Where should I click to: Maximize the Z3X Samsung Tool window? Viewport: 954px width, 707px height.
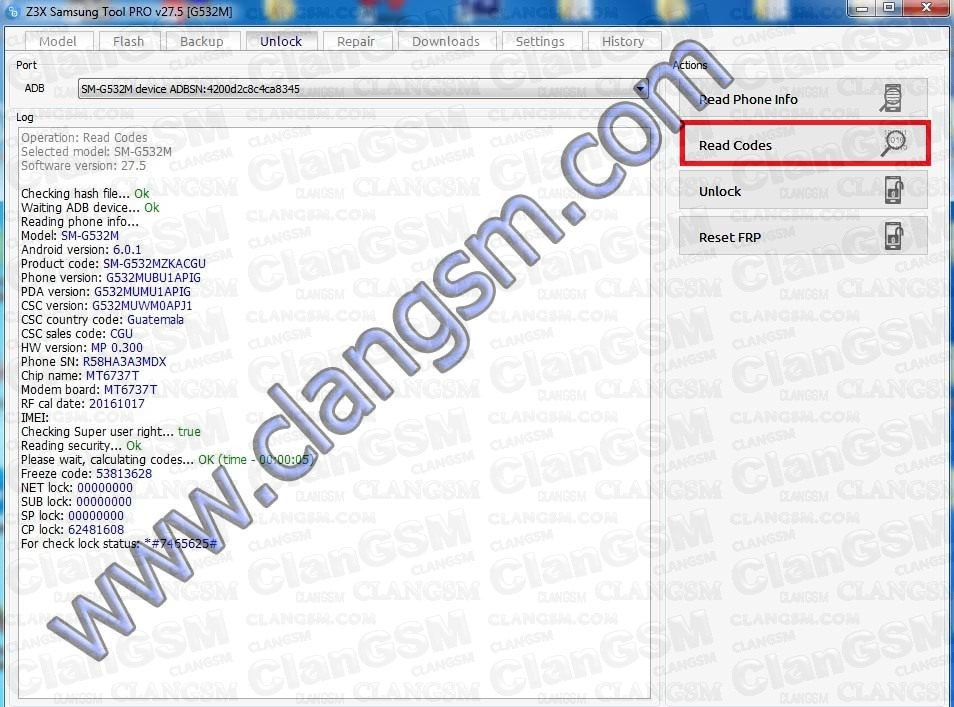(889, 9)
